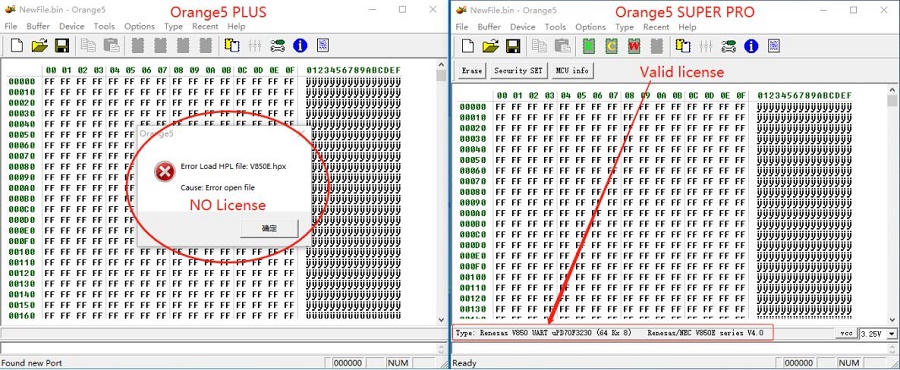Open the wrench settings icon in right window
Viewport: 900px width, 370px height.
pyautogui.click(x=728, y=46)
